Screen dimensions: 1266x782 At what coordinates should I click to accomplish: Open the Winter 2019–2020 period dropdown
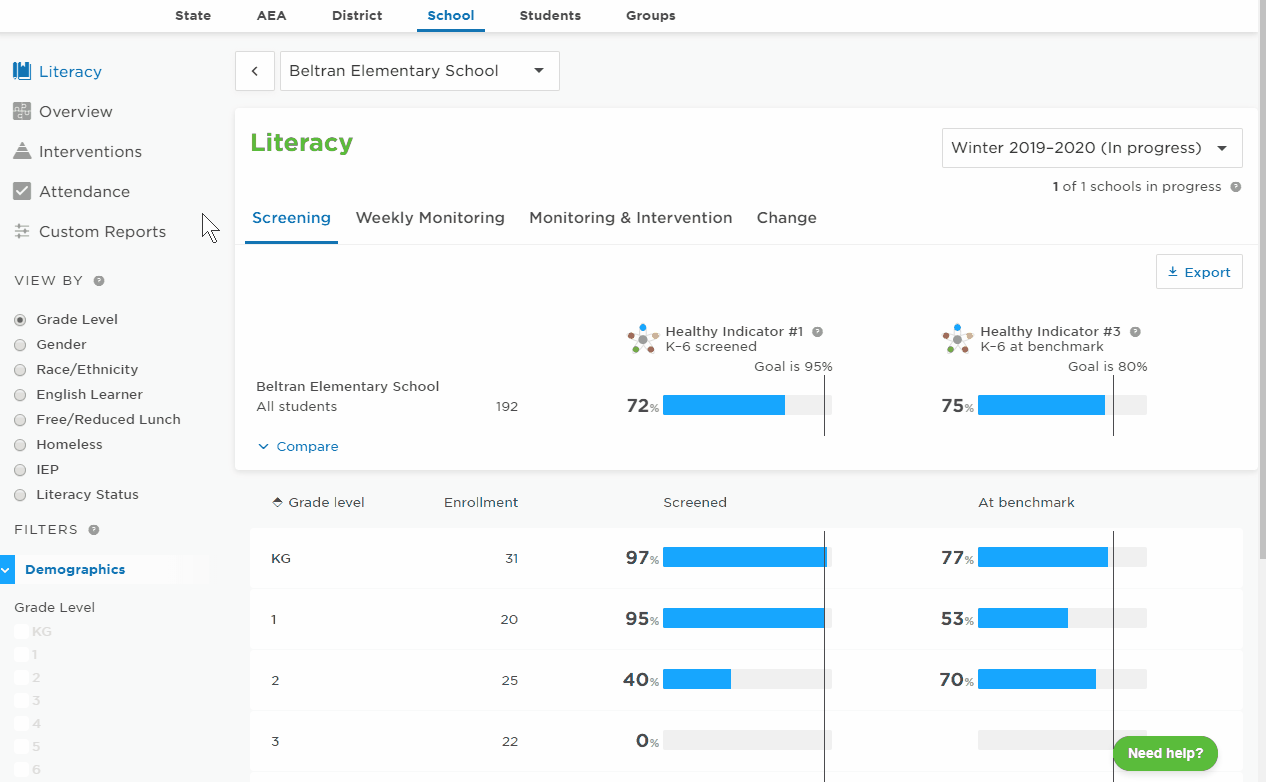[x=1092, y=148]
